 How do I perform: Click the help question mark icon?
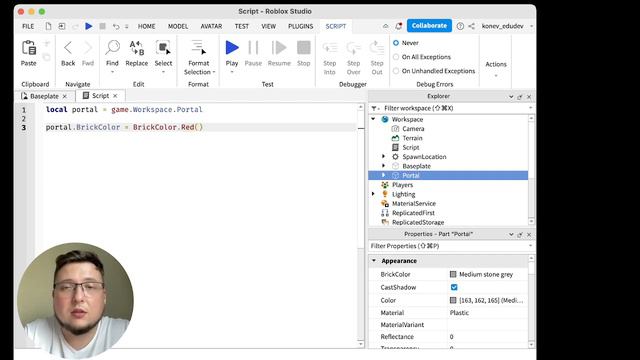pyautogui.click(x=460, y=26)
